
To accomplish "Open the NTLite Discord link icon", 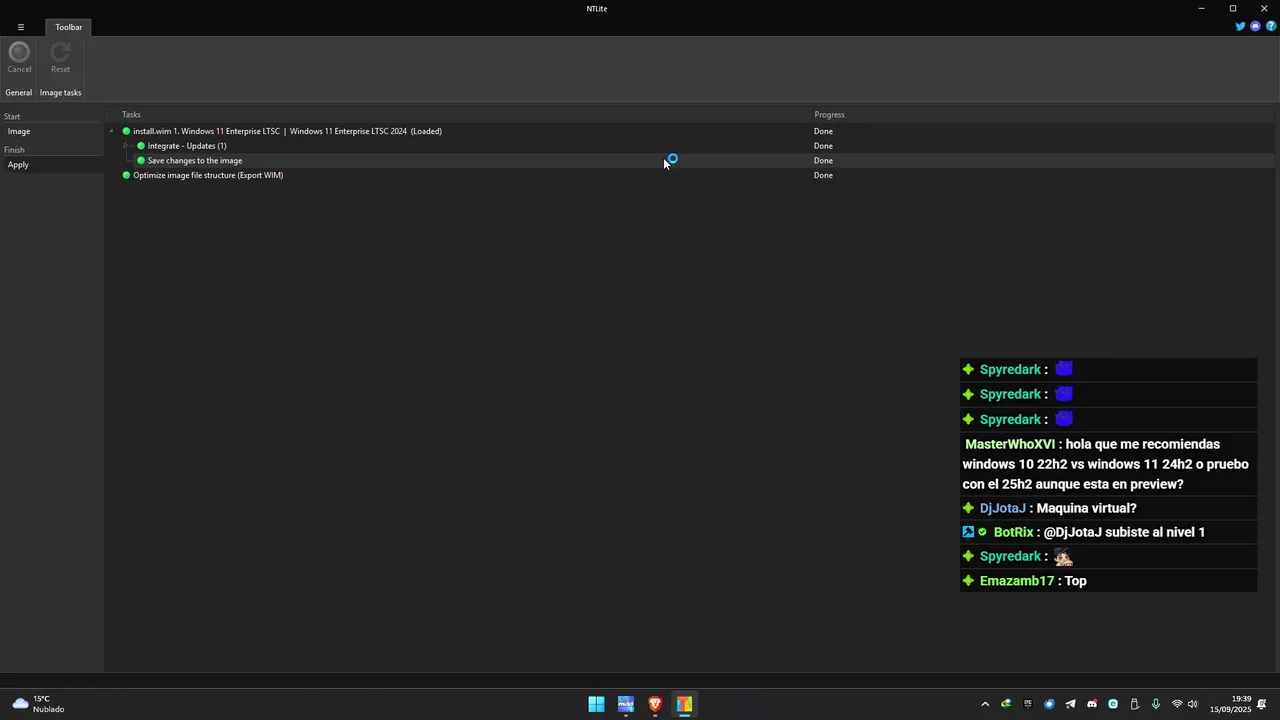I will [1255, 27].
